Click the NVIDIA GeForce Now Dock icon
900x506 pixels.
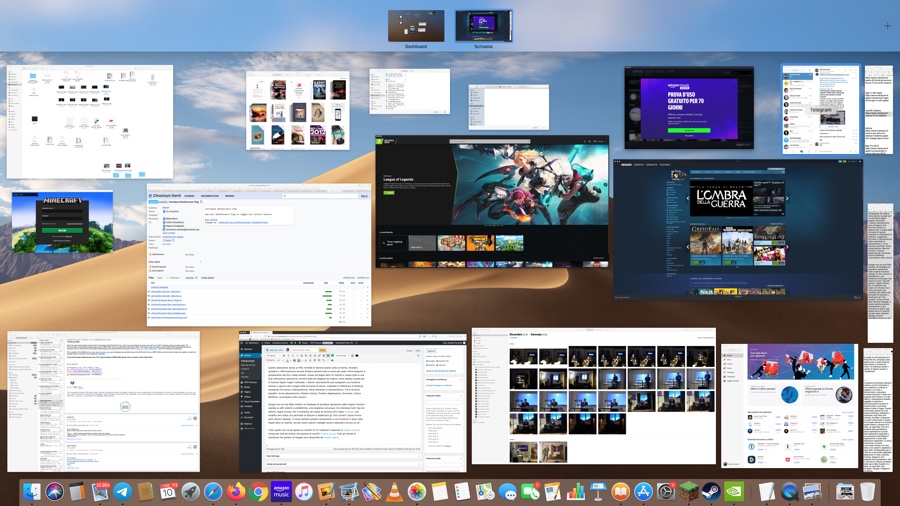(x=733, y=492)
